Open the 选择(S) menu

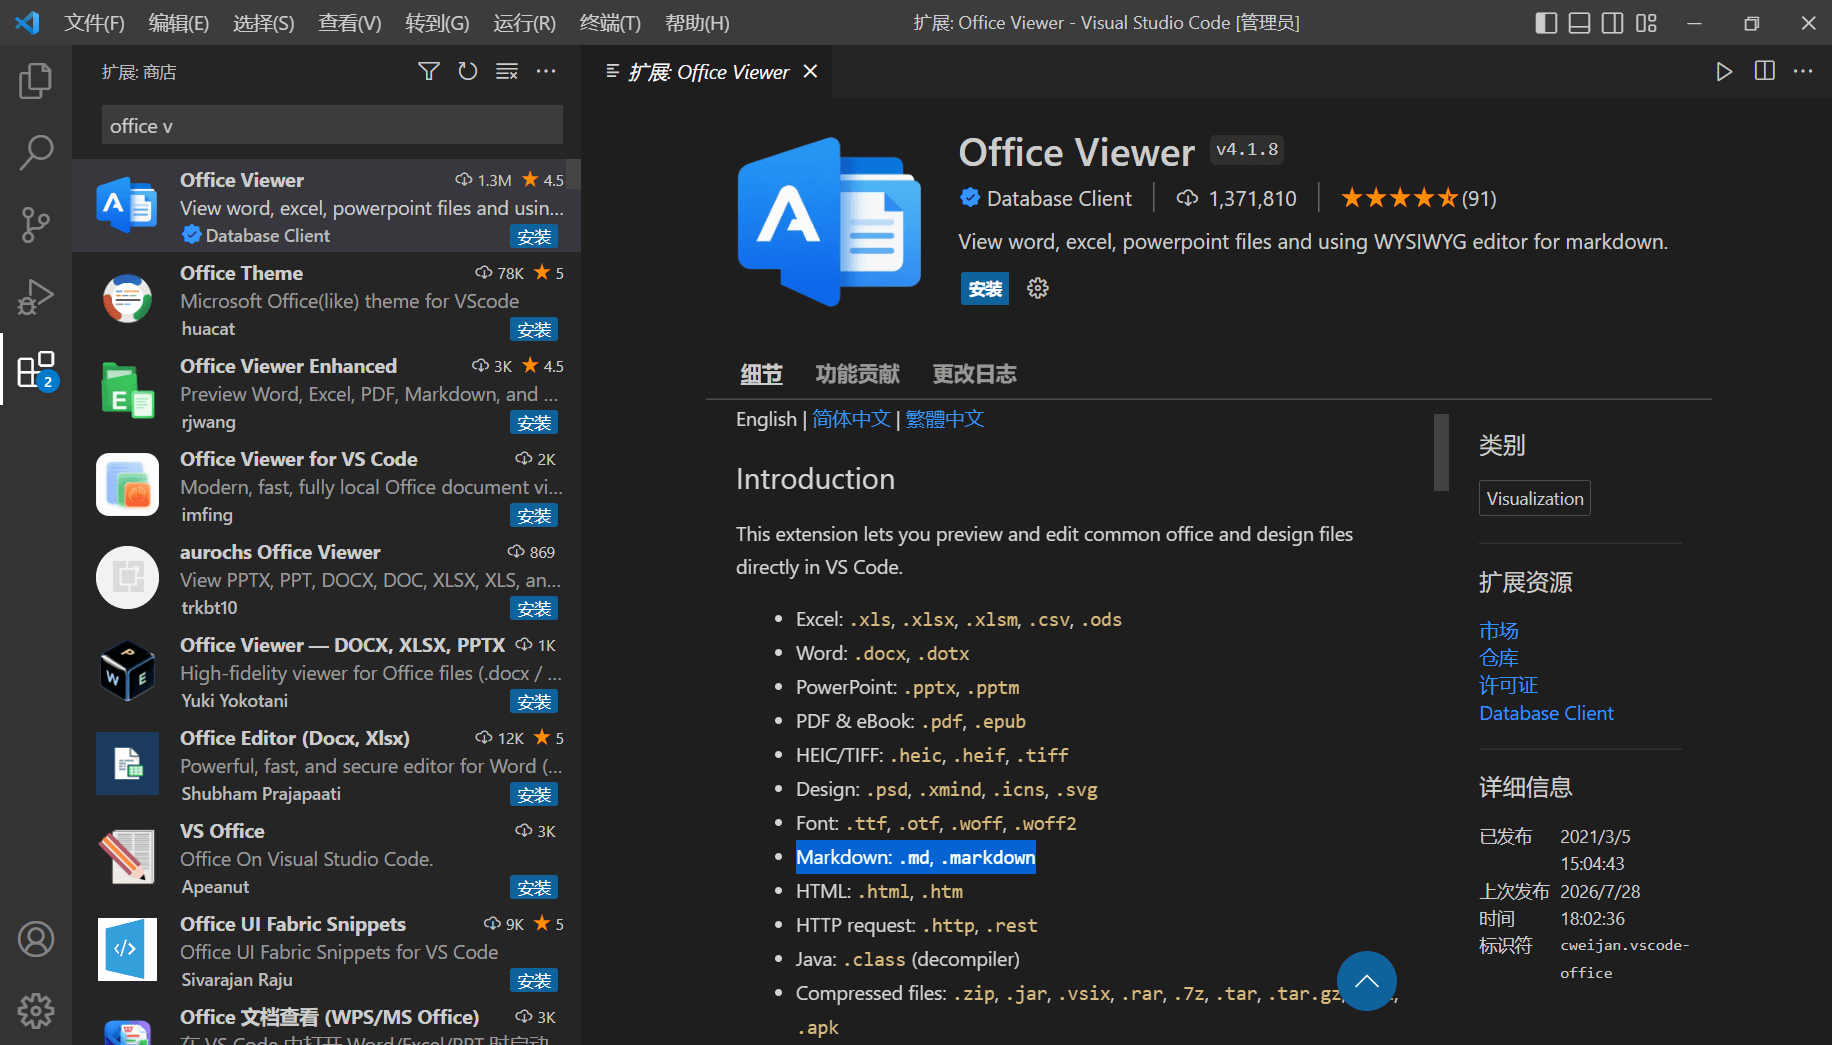tap(264, 22)
